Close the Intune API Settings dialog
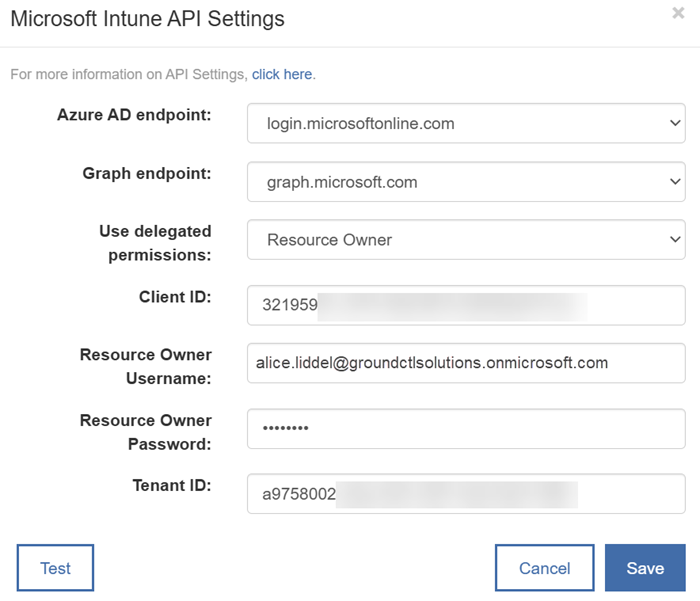 [x=678, y=13]
